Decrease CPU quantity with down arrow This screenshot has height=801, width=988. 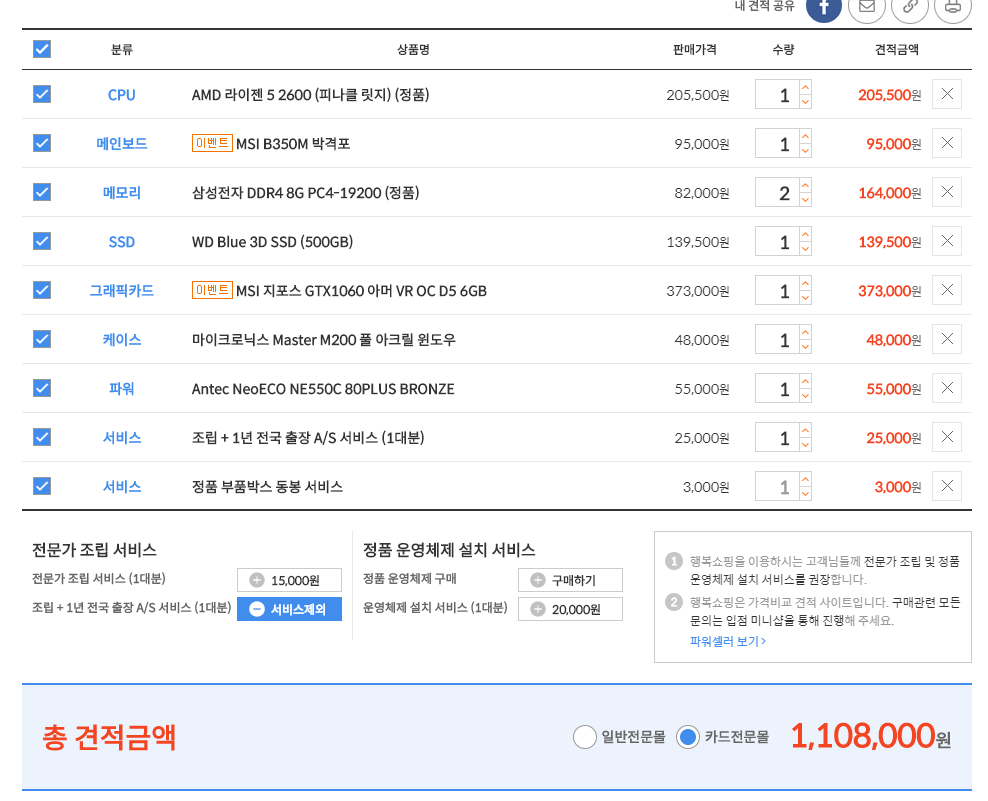tap(806, 102)
